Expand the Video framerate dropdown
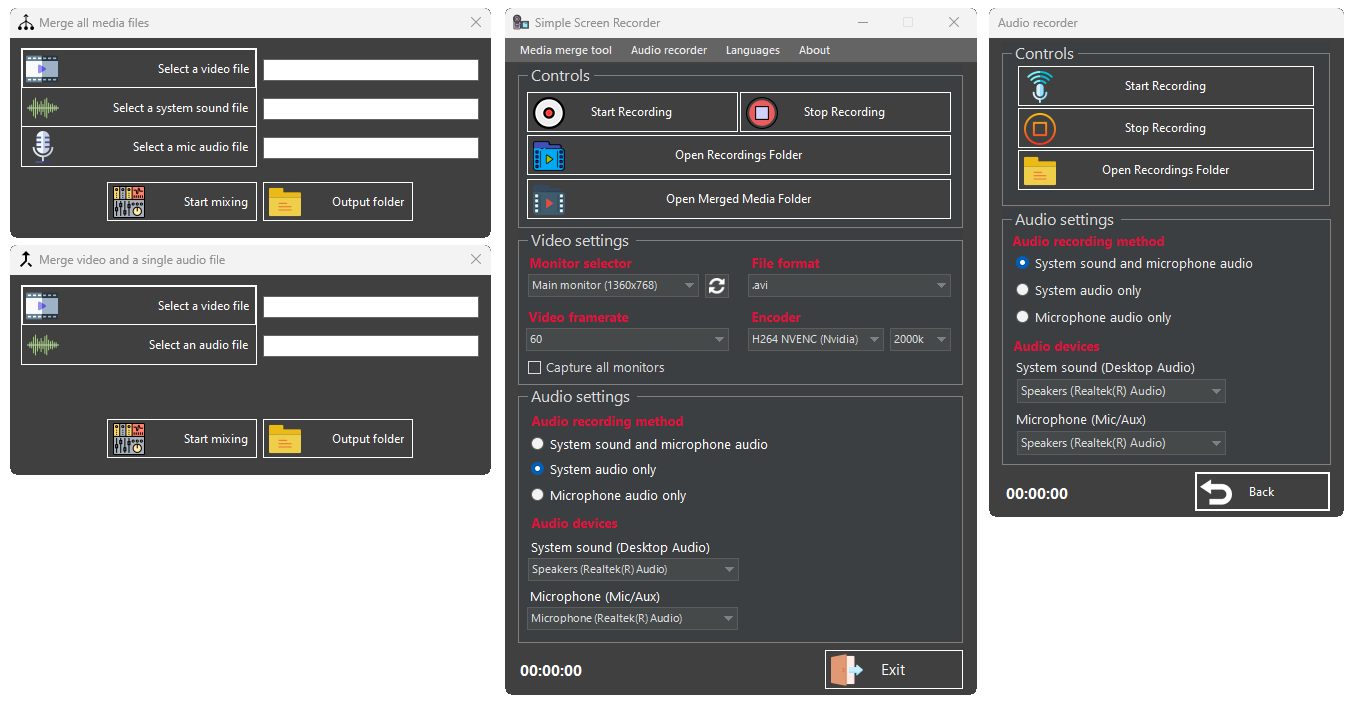The height and width of the screenshot is (703, 1355). tap(627, 339)
